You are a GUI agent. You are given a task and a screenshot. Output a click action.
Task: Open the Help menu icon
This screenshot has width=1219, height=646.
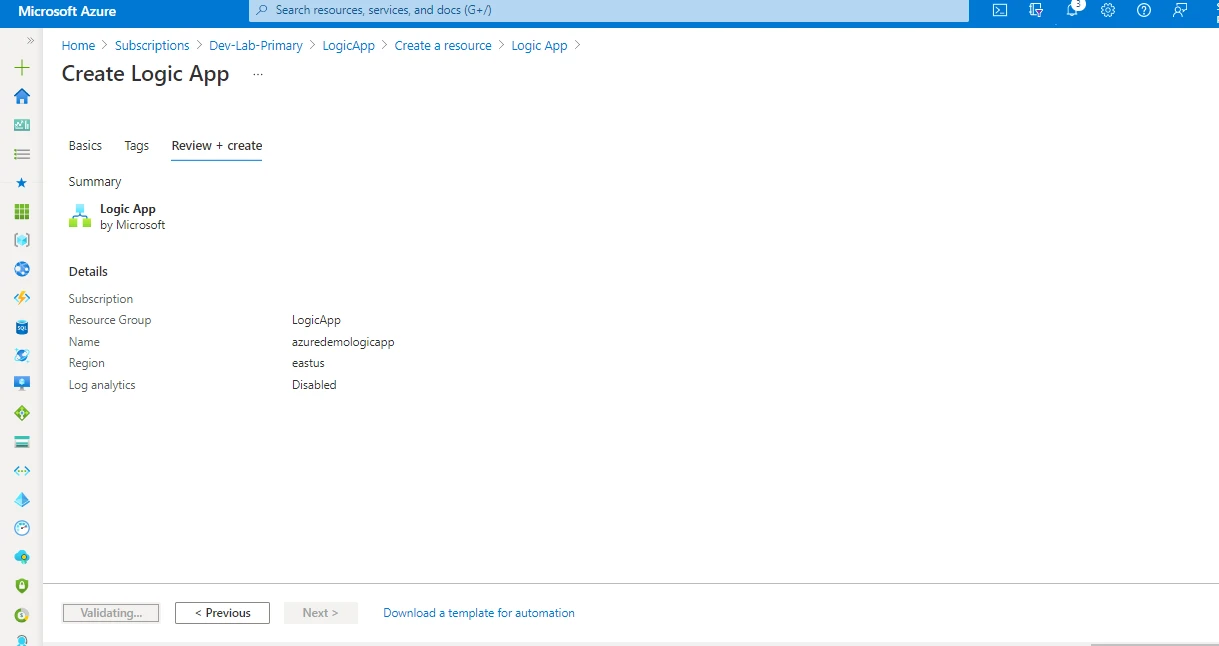1143,11
